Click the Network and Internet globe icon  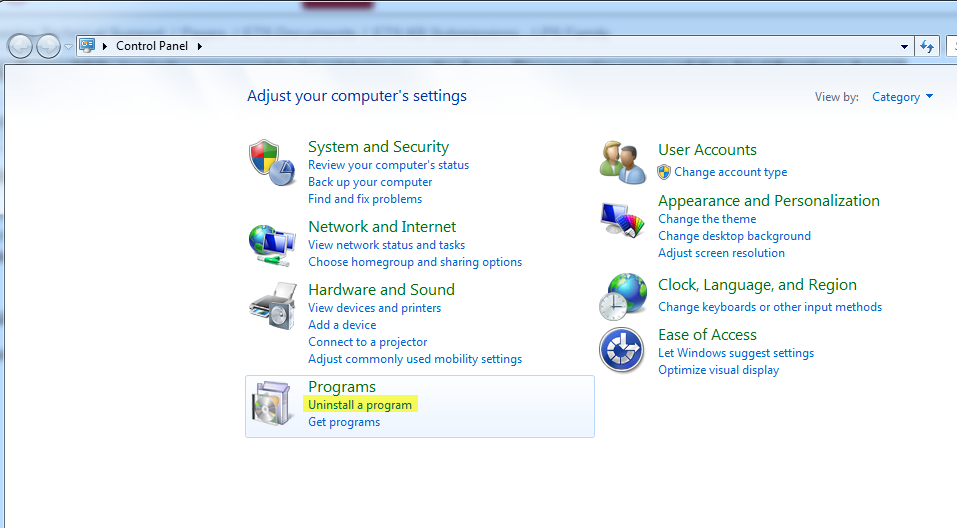[x=272, y=245]
